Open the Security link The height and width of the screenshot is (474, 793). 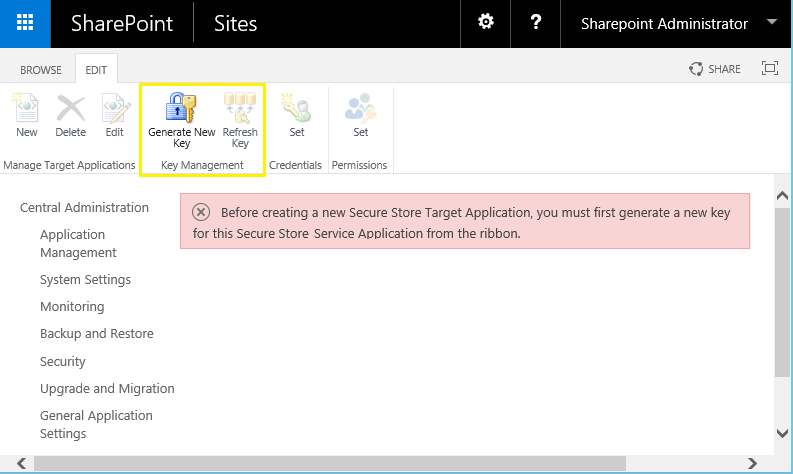tap(63, 361)
